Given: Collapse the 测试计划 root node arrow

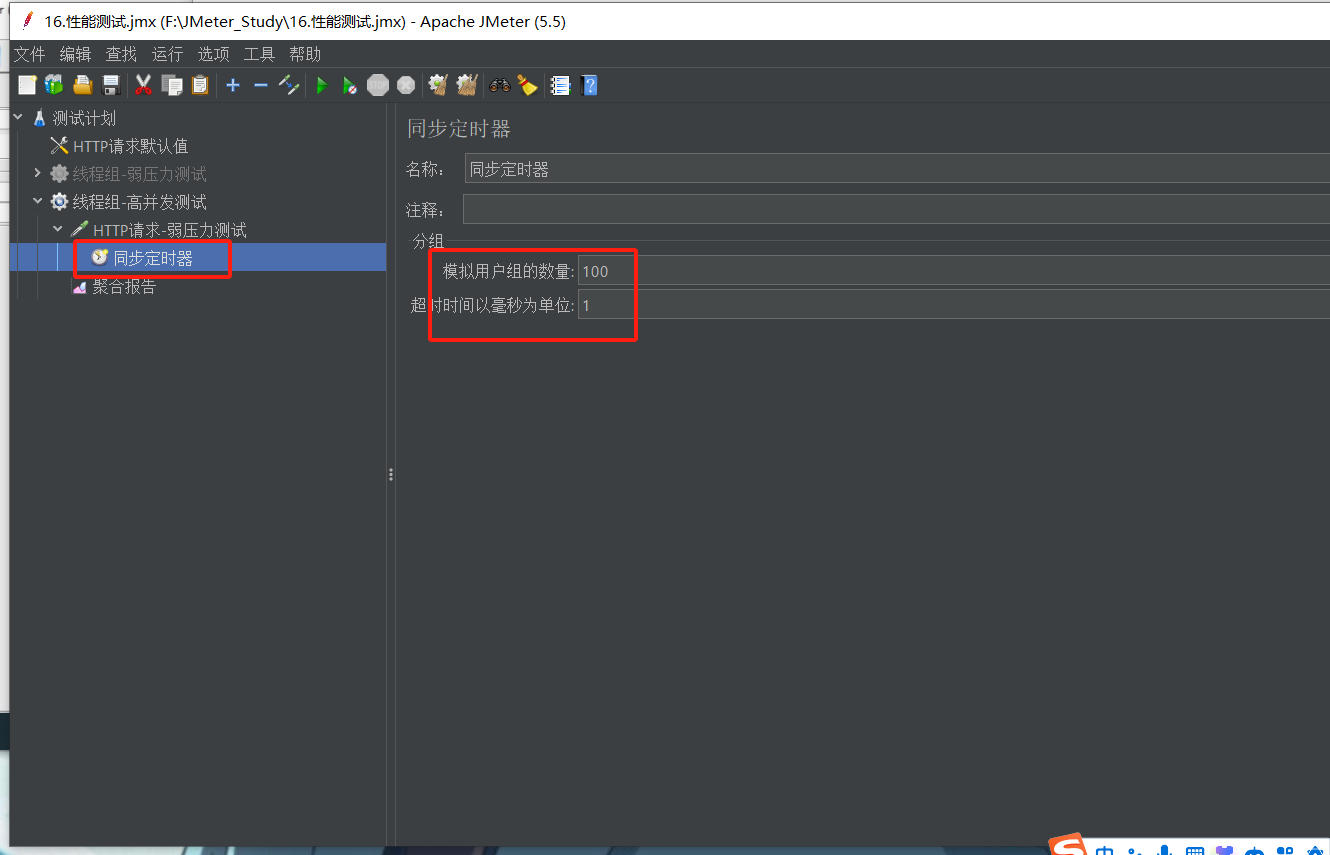Looking at the screenshot, I should [x=18, y=118].
